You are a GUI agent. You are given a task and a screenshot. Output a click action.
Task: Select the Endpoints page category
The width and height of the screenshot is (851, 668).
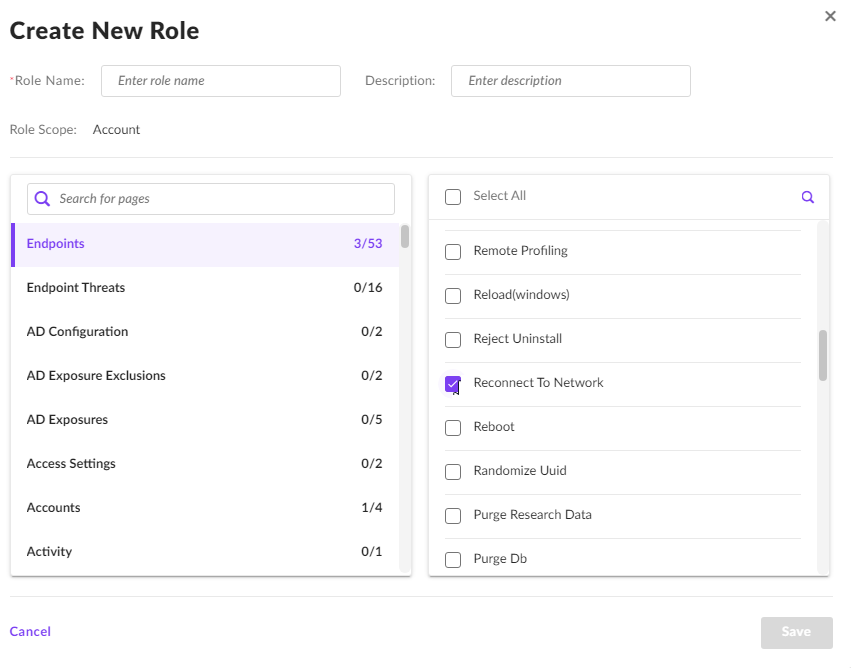(205, 244)
